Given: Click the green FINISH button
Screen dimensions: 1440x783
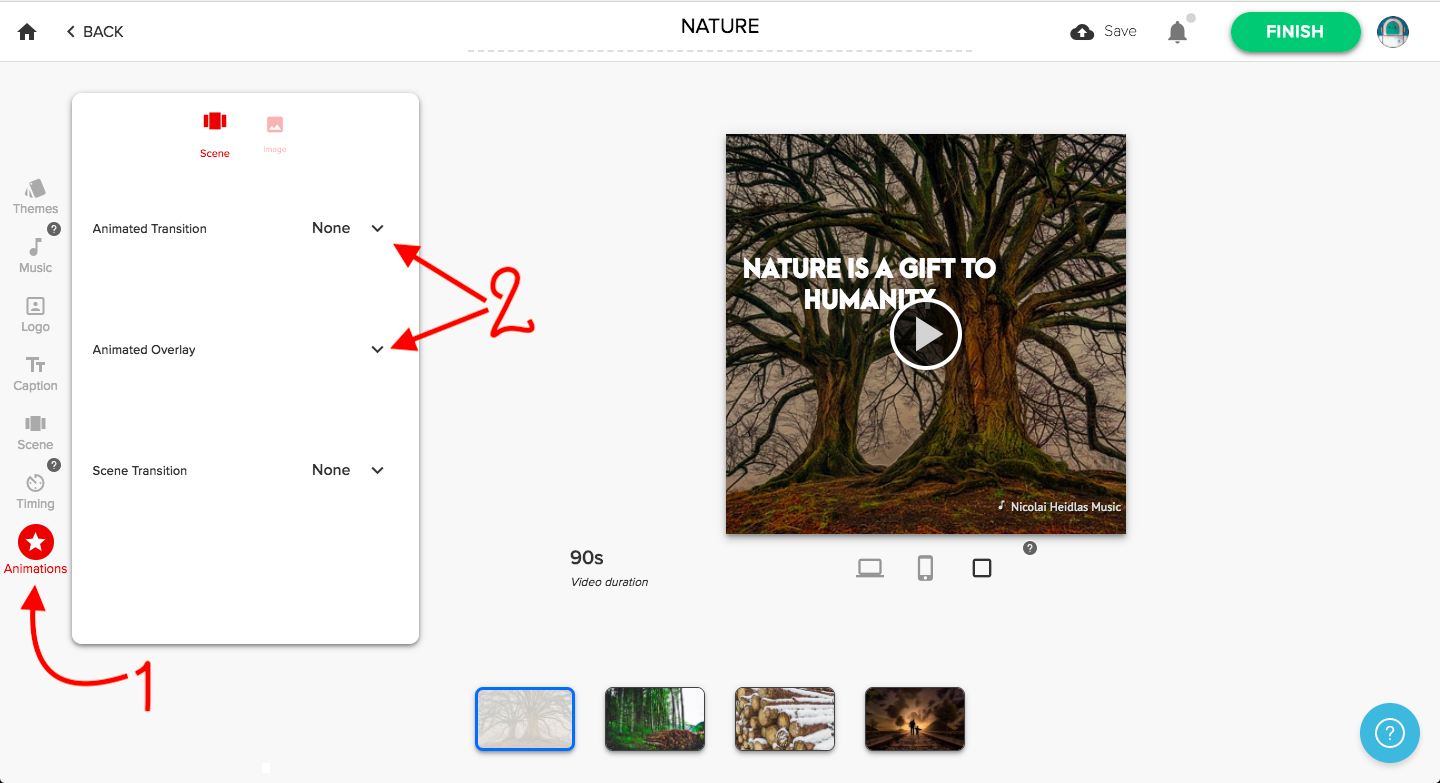Looking at the screenshot, I should coord(1295,32).
